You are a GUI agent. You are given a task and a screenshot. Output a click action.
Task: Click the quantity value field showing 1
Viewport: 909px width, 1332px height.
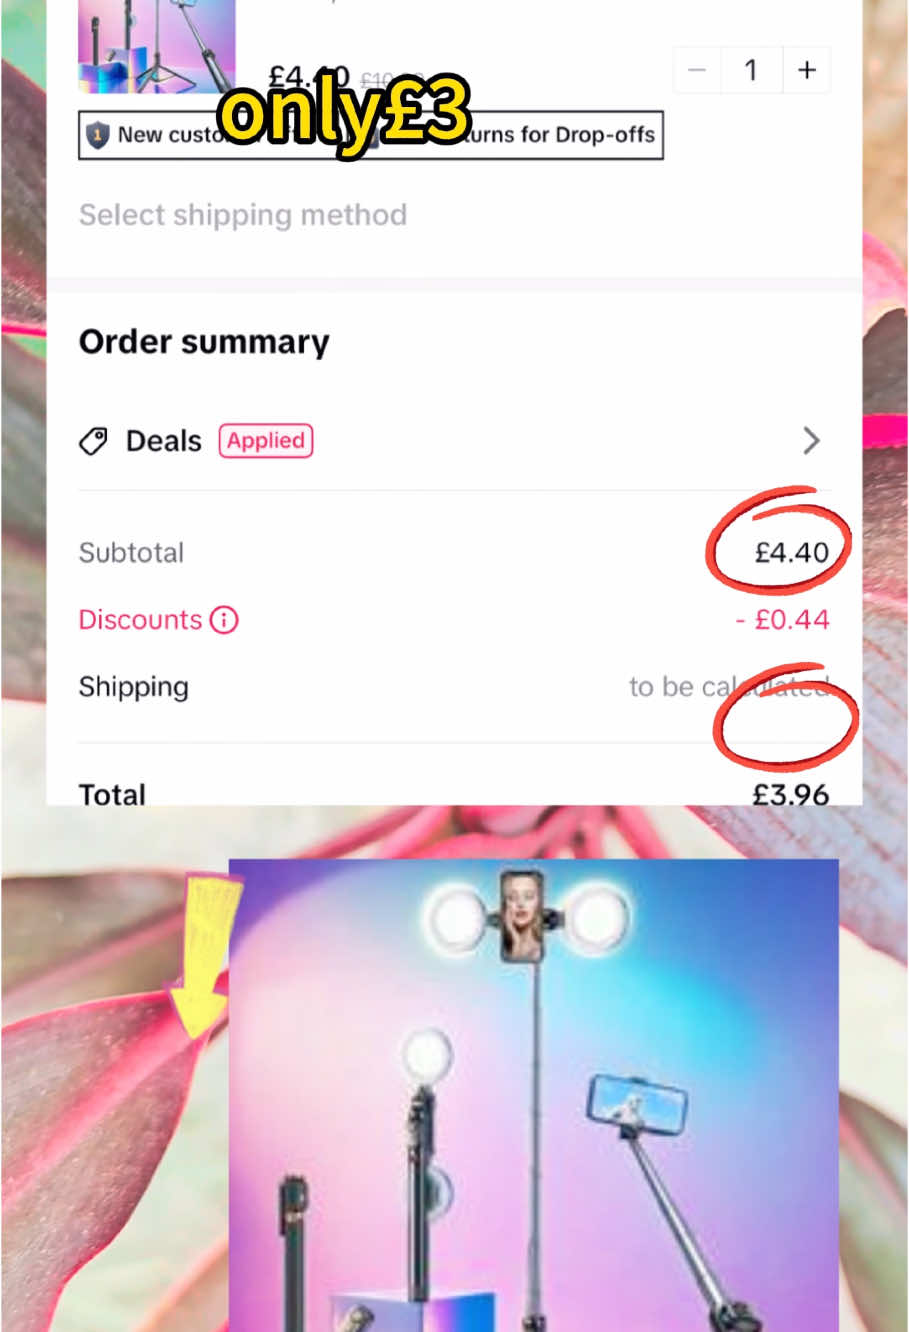point(751,70)
